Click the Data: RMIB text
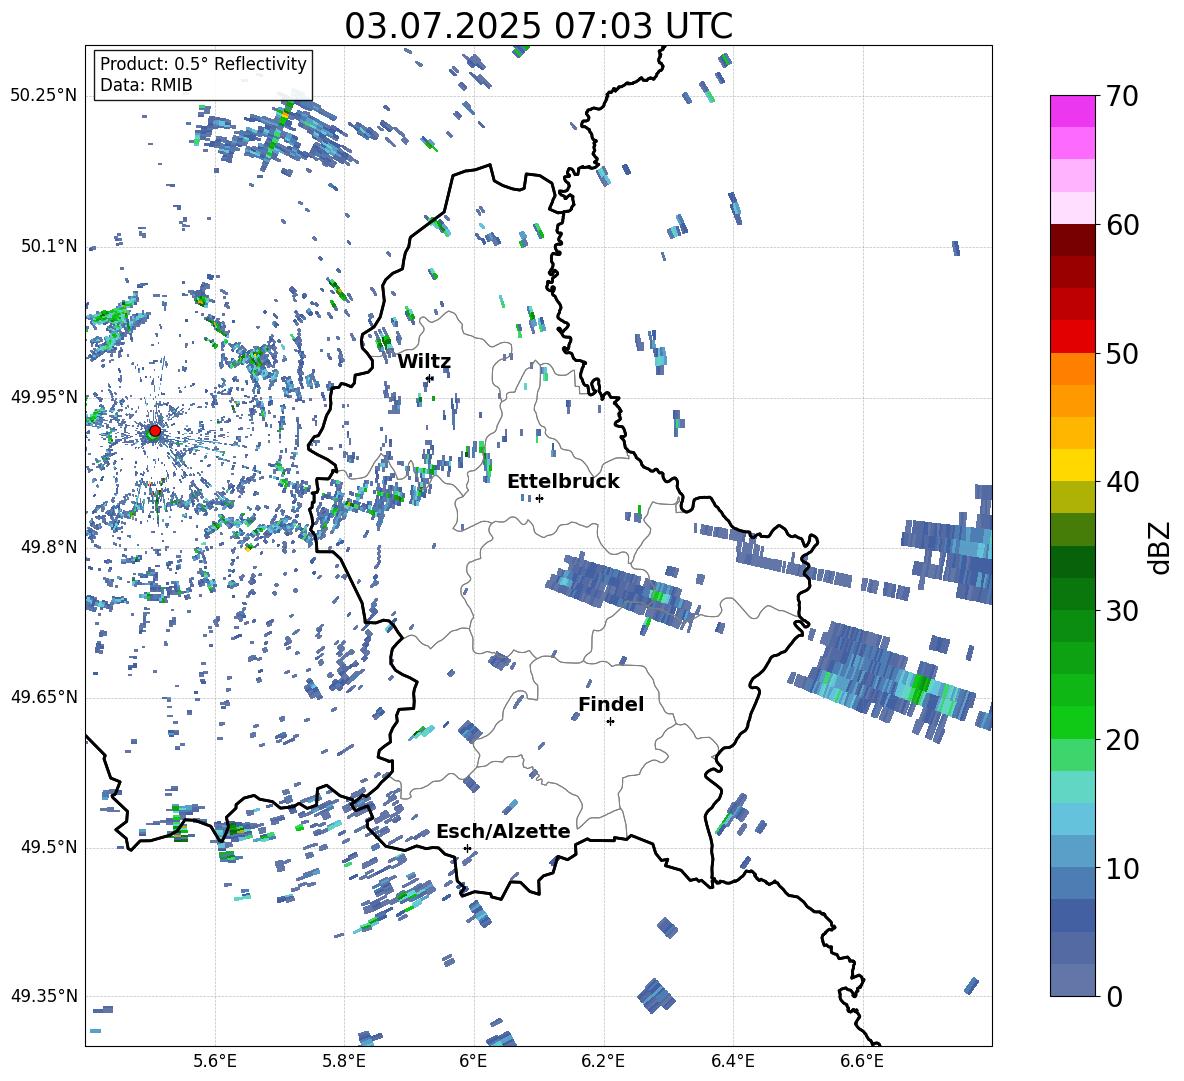The width and height of the screenshot is (1184, 1081). point(146,85)
